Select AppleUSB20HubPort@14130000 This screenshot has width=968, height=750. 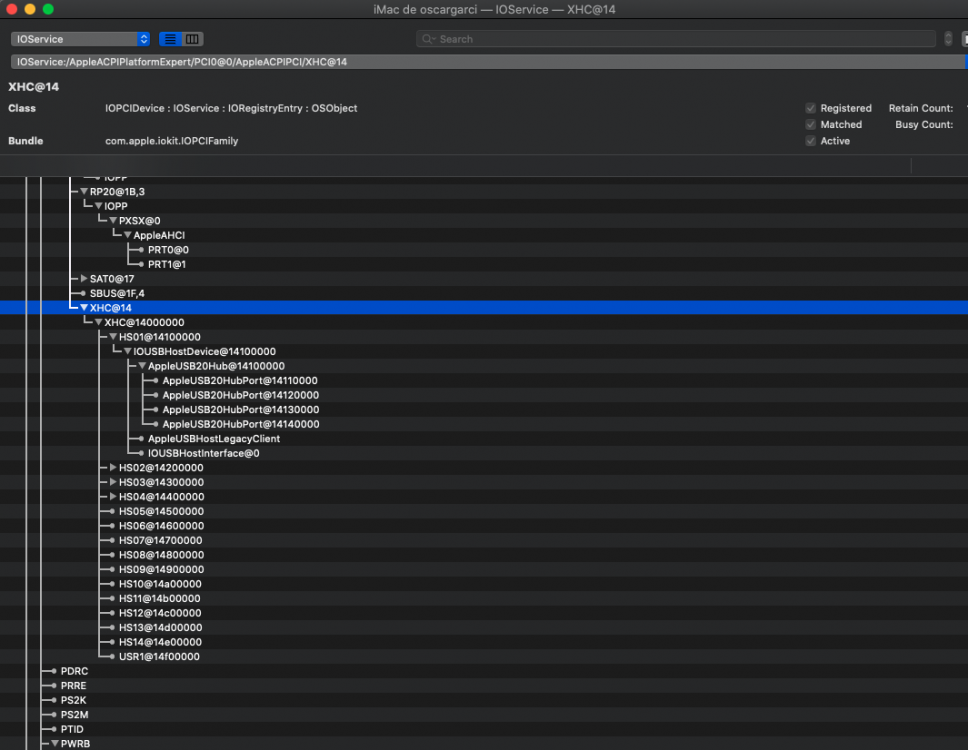click(241, 410)
